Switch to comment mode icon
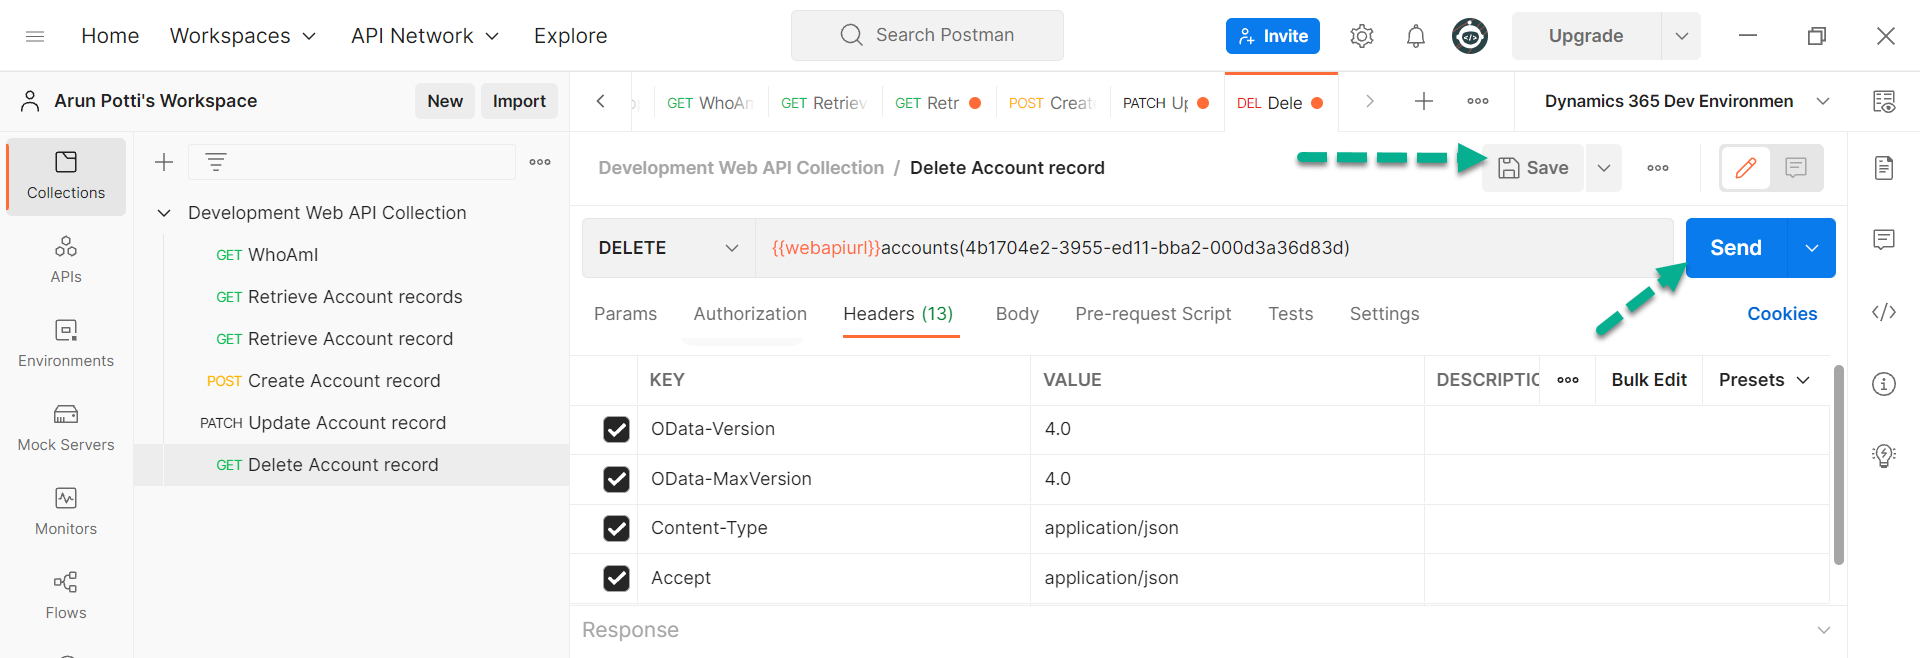This screenshot has width=1920, height=658. coord(1796,168)
